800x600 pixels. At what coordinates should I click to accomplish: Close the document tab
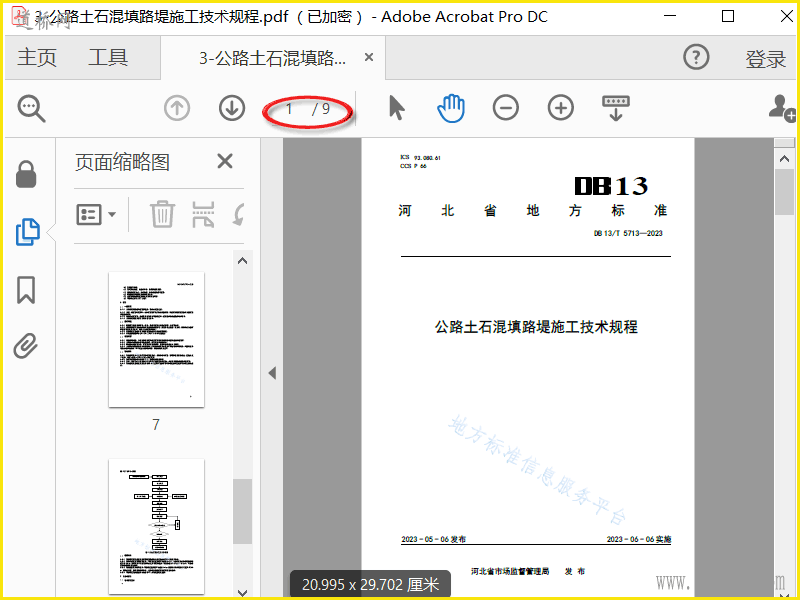coord(369,57)
